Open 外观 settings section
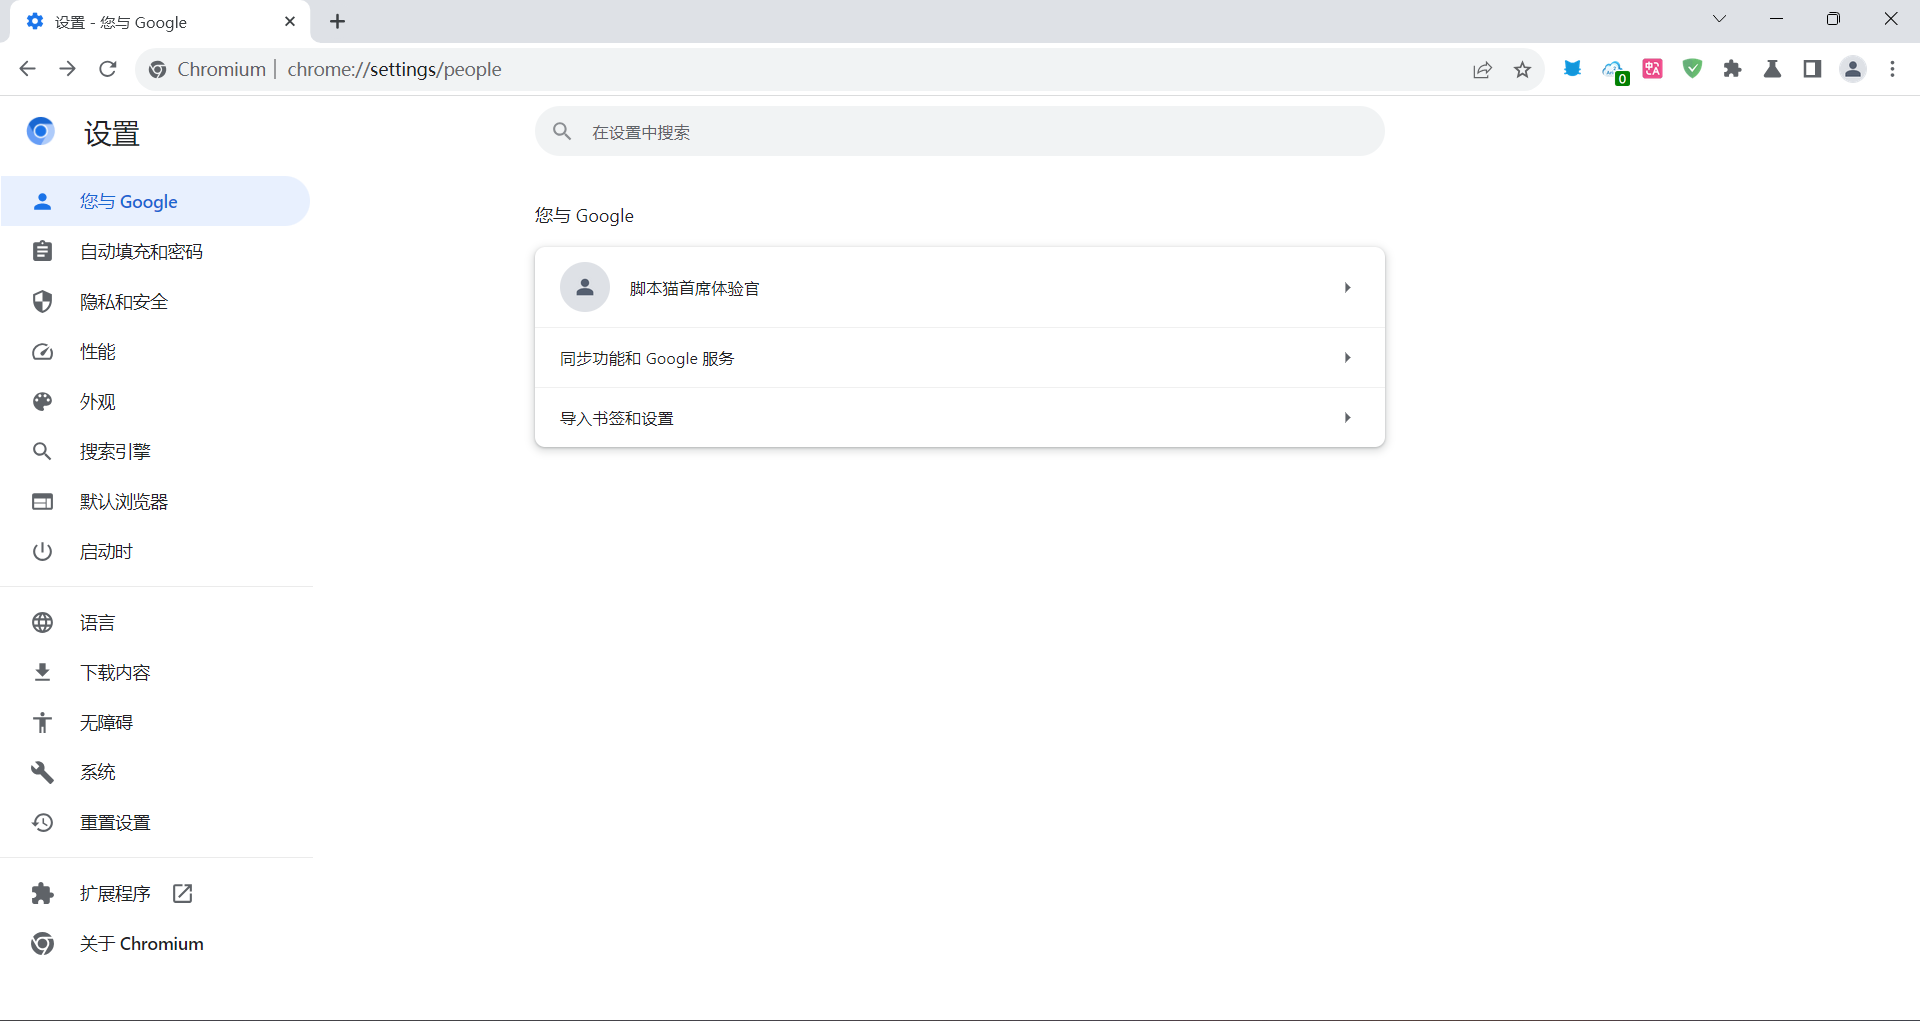Screen dimensions: 1920x1021 (x=155, y=401)
